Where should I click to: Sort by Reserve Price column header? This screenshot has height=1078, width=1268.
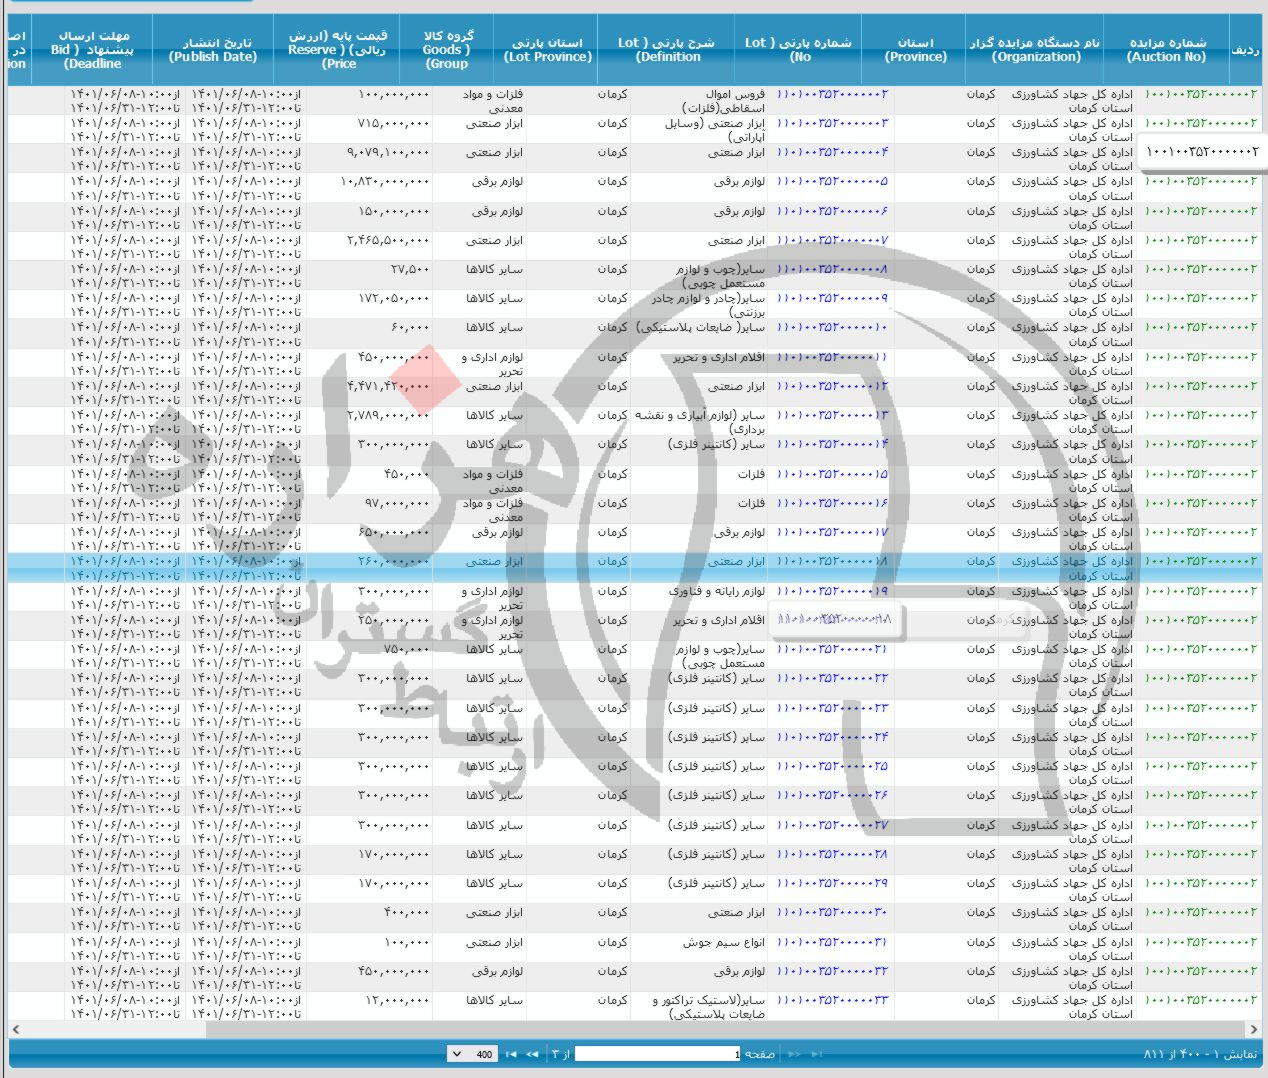coord(338,50)
